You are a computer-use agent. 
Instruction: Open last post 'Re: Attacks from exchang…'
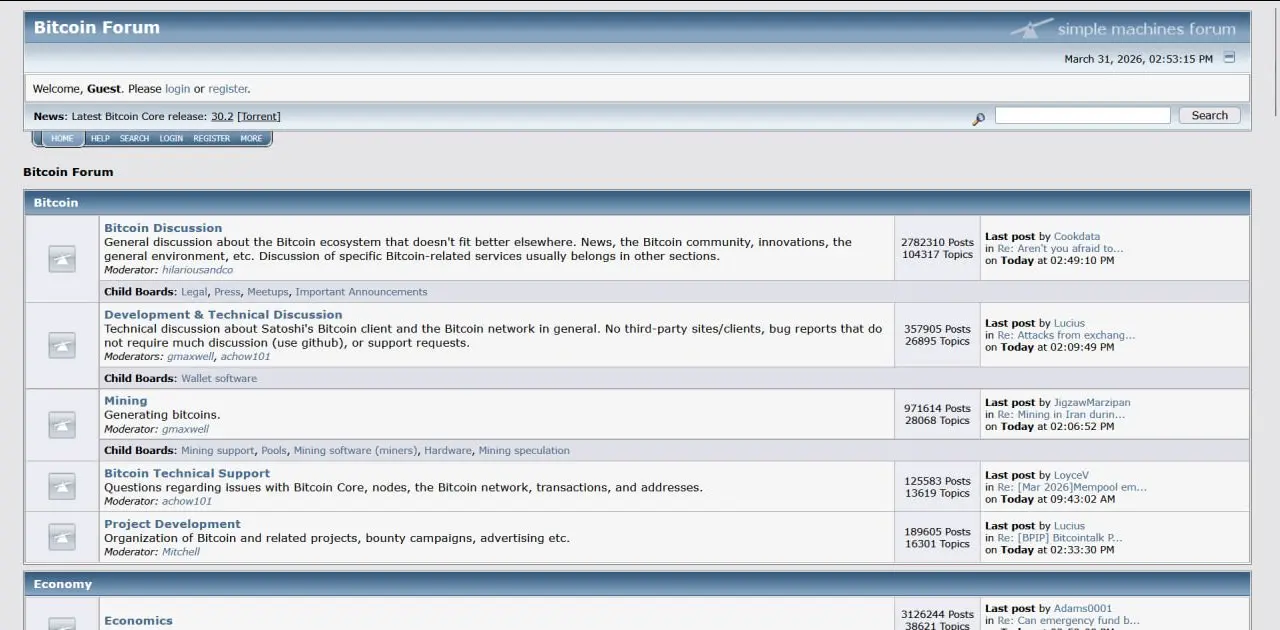tap(1066, 335)
